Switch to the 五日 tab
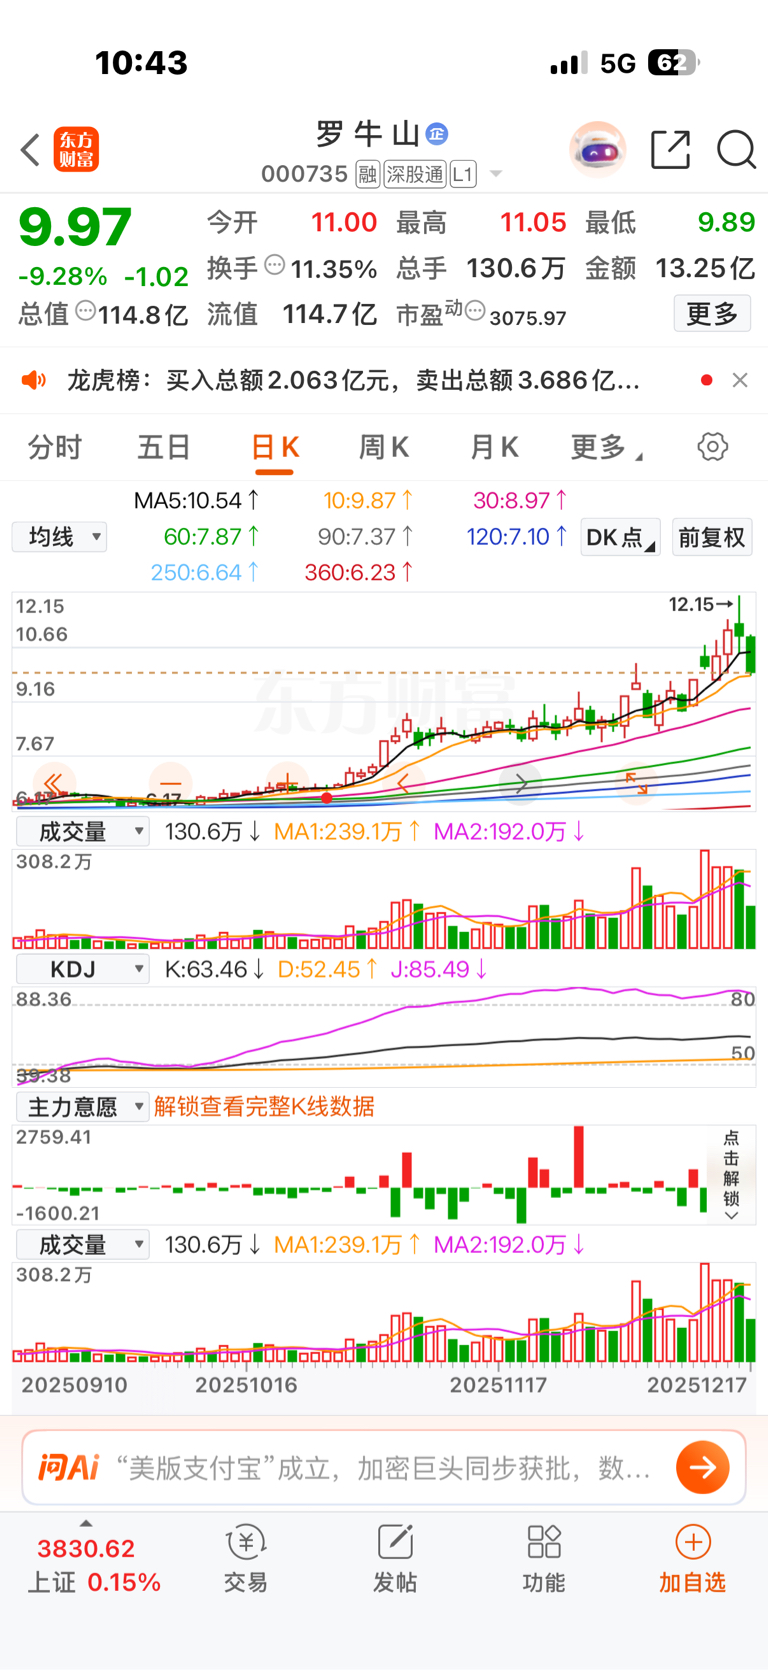 click(x=163, y=447)
